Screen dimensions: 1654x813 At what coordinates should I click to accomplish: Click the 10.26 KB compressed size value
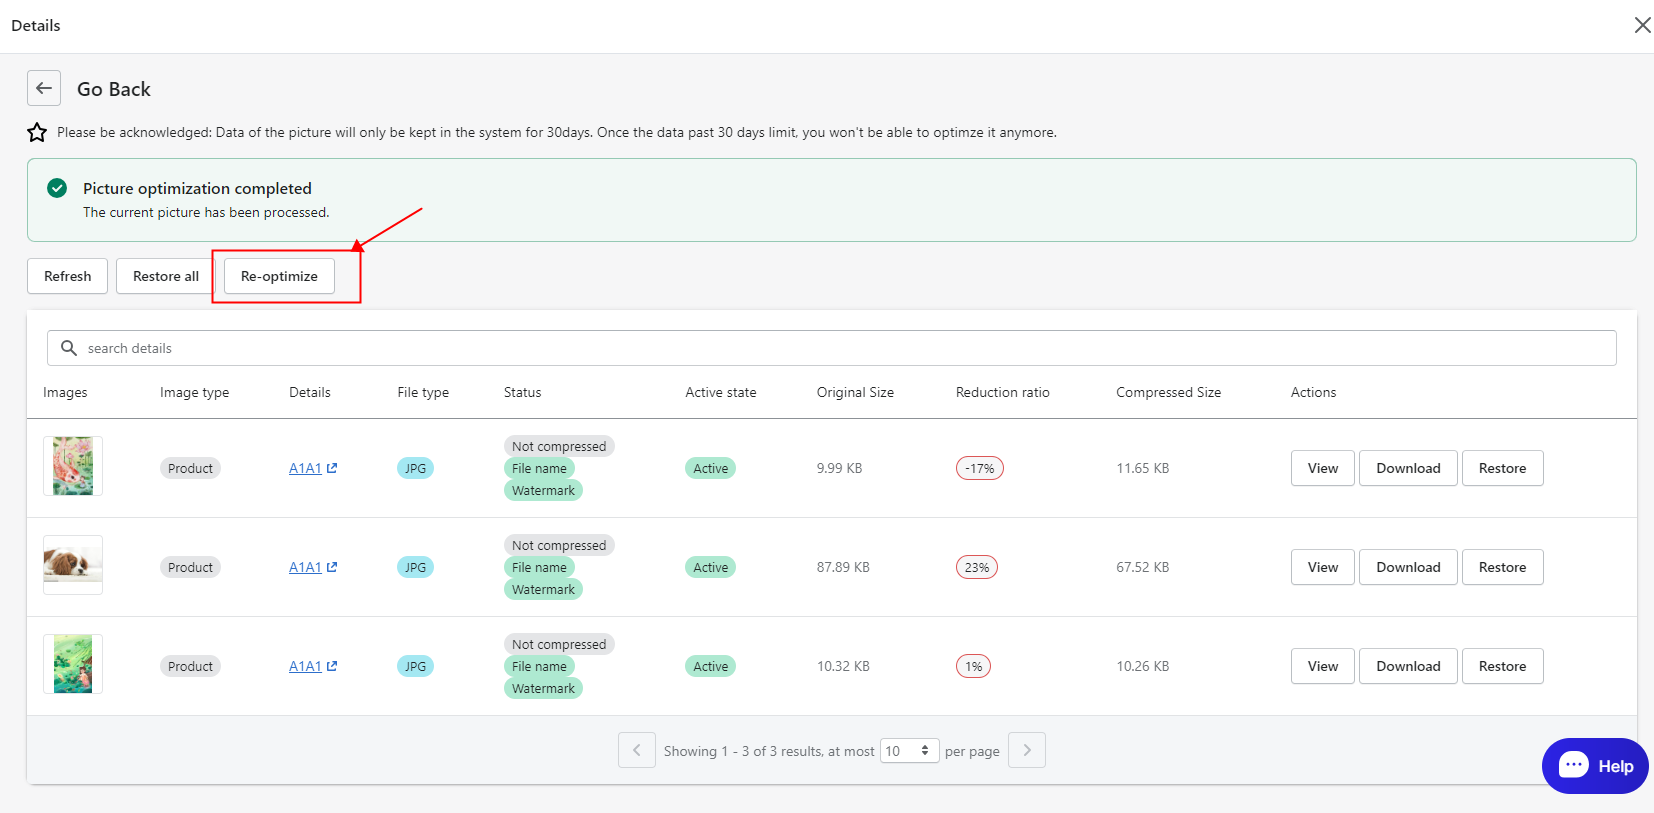[x=1142, y=666]
